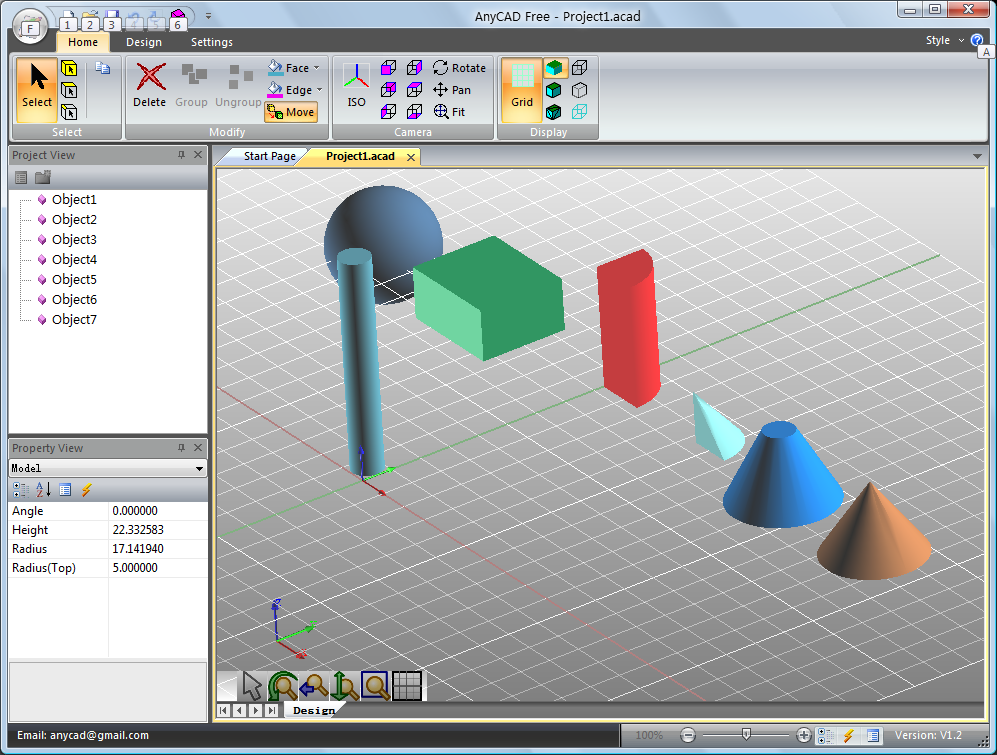
Task: Click the magnifier inside a blue square
Action: pyautogui.click(x=375, y=686)
